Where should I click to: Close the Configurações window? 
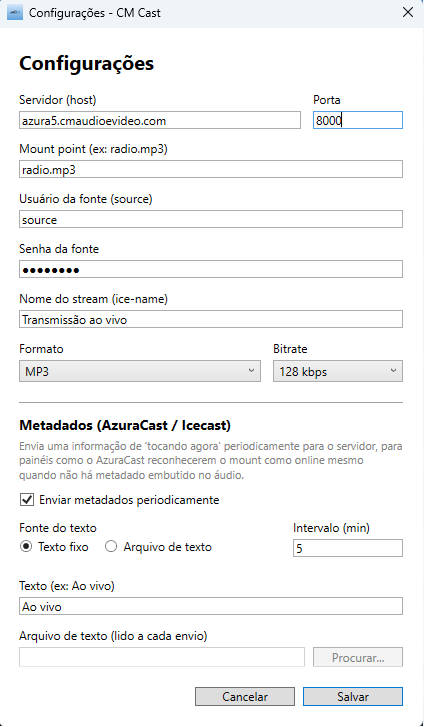pos(408,13)
